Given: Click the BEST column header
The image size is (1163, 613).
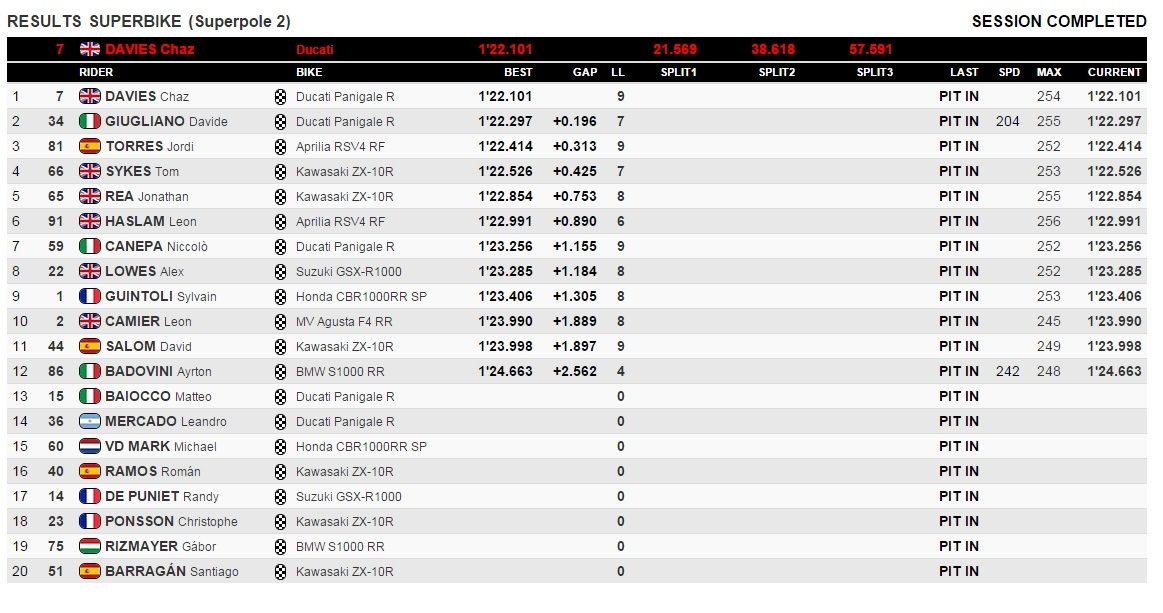Looking at the screenshot, I should pos(518,72).
